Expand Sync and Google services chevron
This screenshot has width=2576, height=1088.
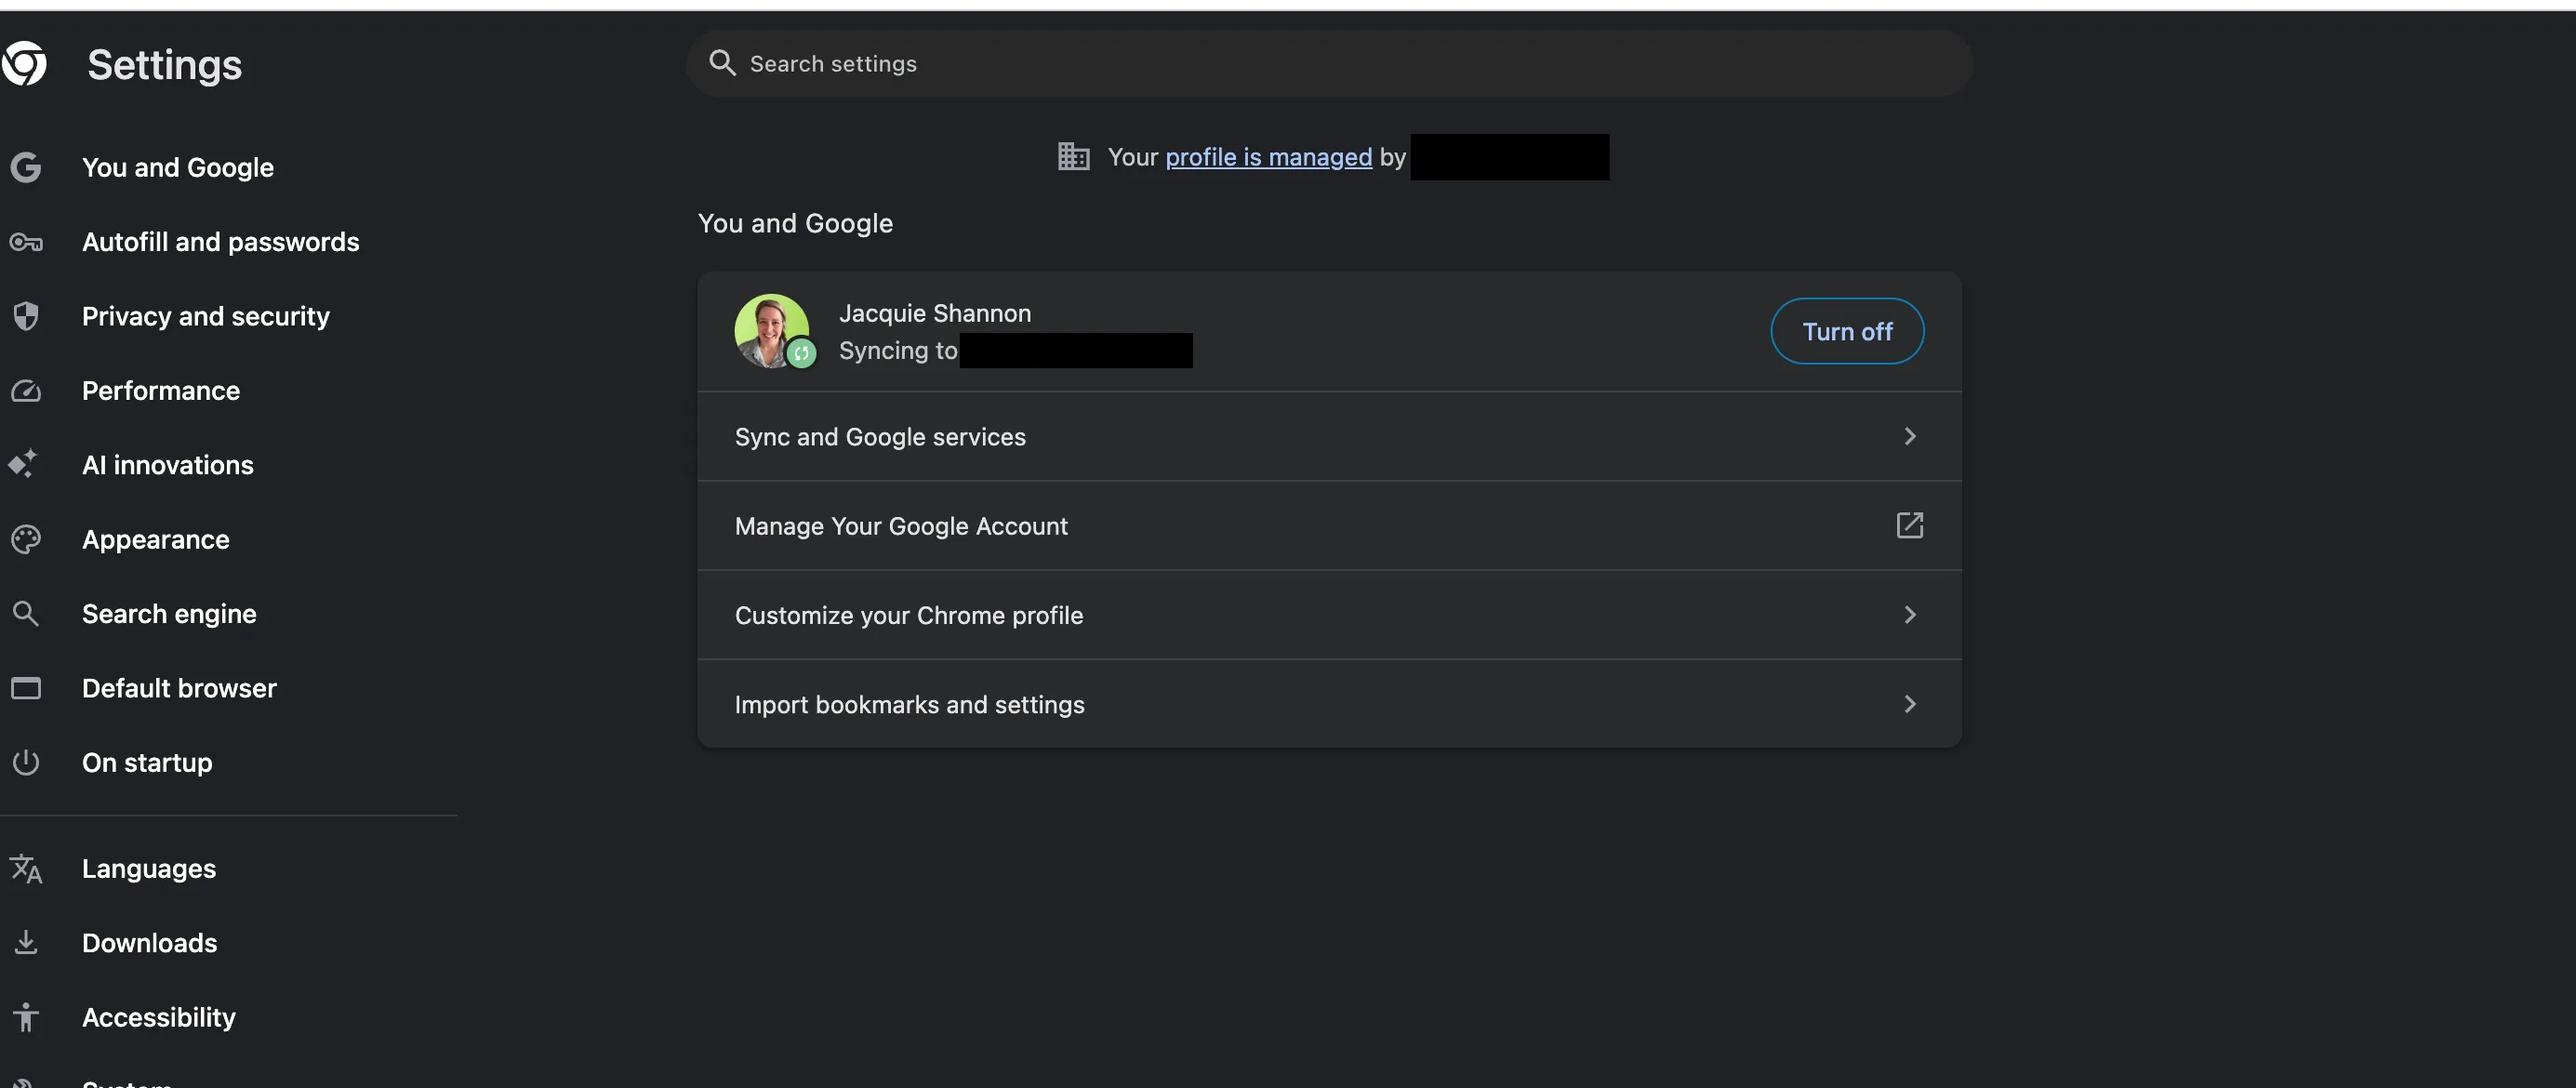pos(1910,436)
